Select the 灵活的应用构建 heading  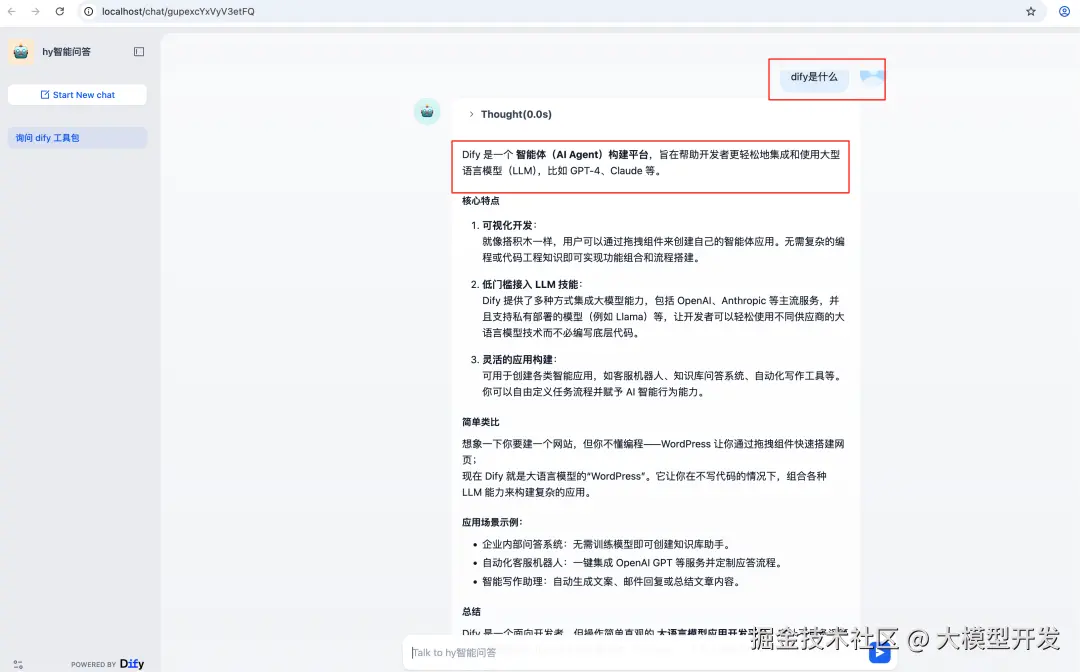coord(519,359)
